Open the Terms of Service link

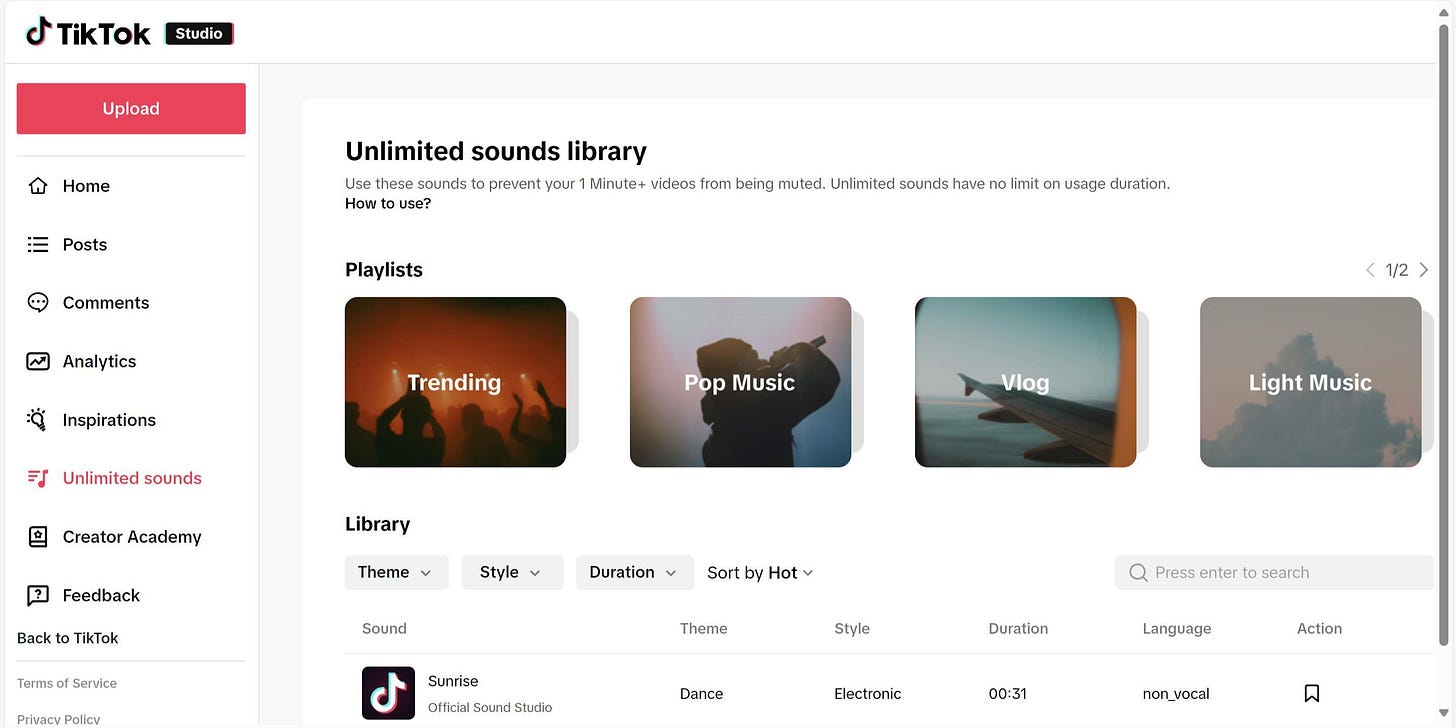click(x=67, y=683)
